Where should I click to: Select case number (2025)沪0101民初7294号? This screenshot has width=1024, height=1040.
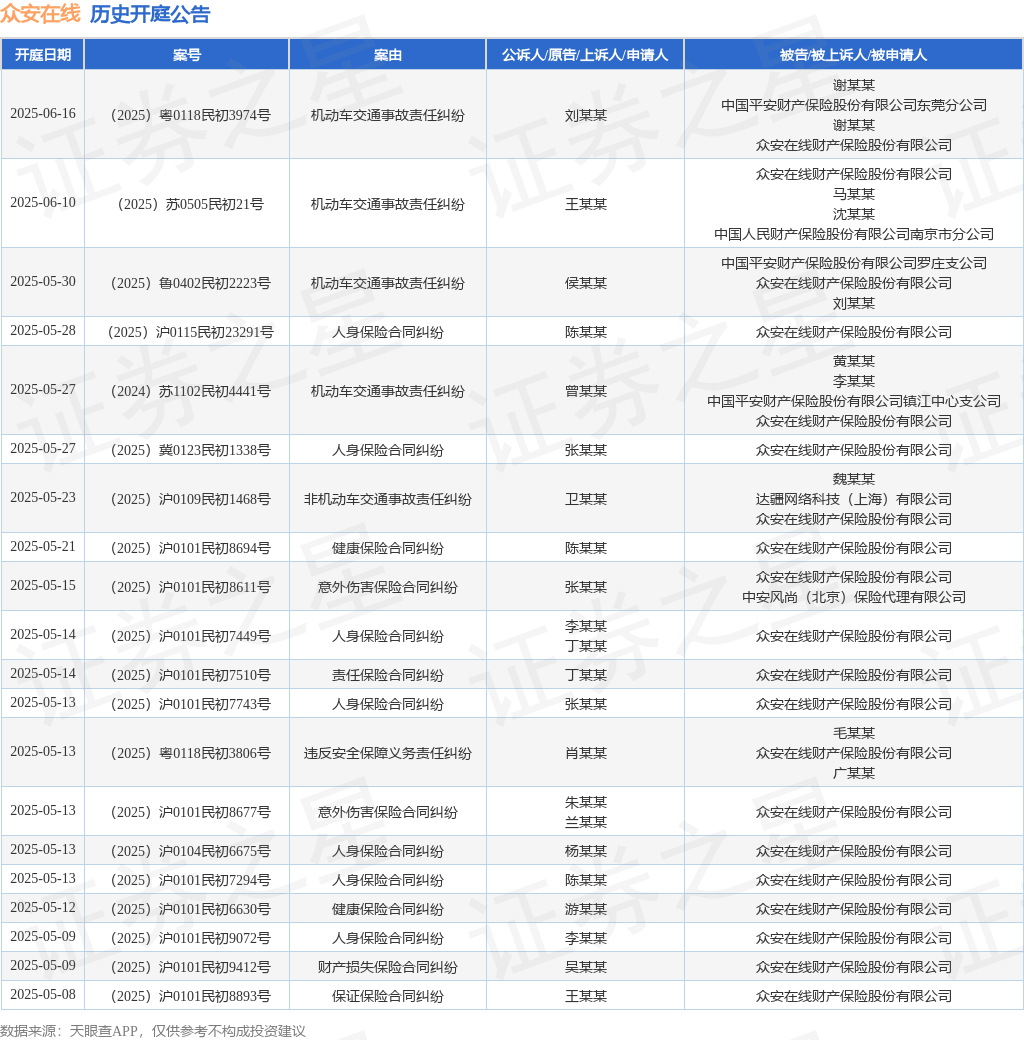pyautogui.click(x=190, y=881)
